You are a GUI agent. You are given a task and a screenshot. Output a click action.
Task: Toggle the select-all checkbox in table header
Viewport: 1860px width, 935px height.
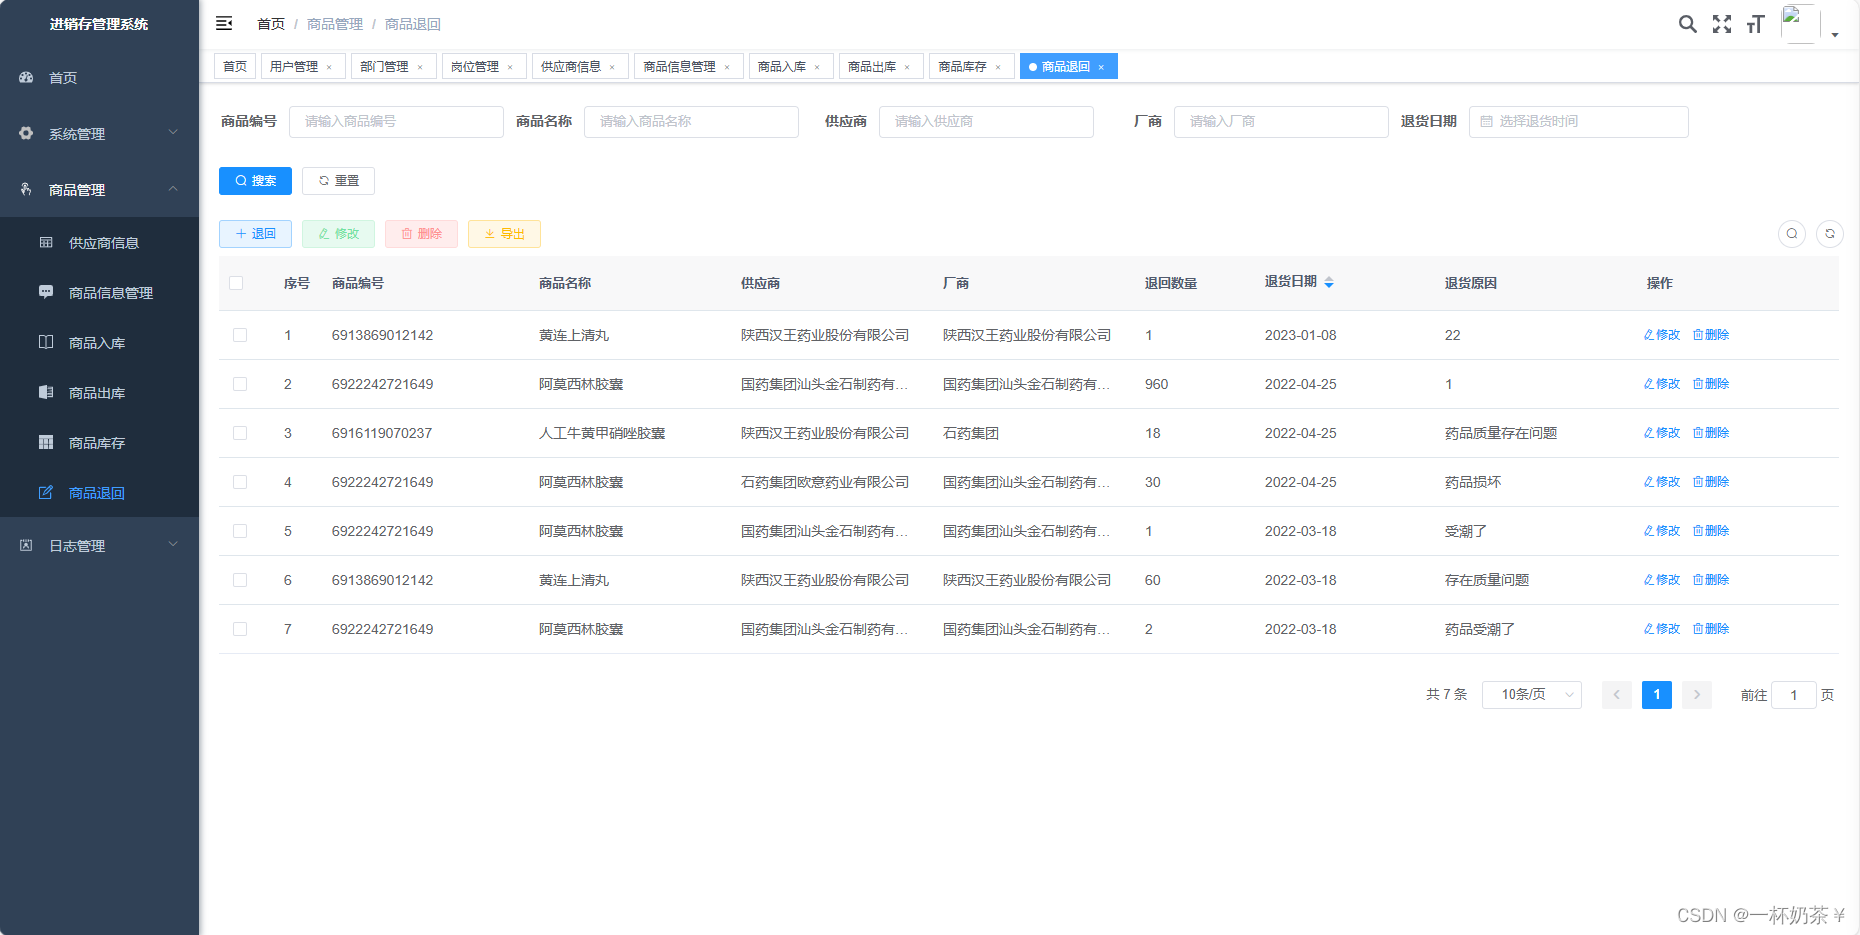pos(236,283)
